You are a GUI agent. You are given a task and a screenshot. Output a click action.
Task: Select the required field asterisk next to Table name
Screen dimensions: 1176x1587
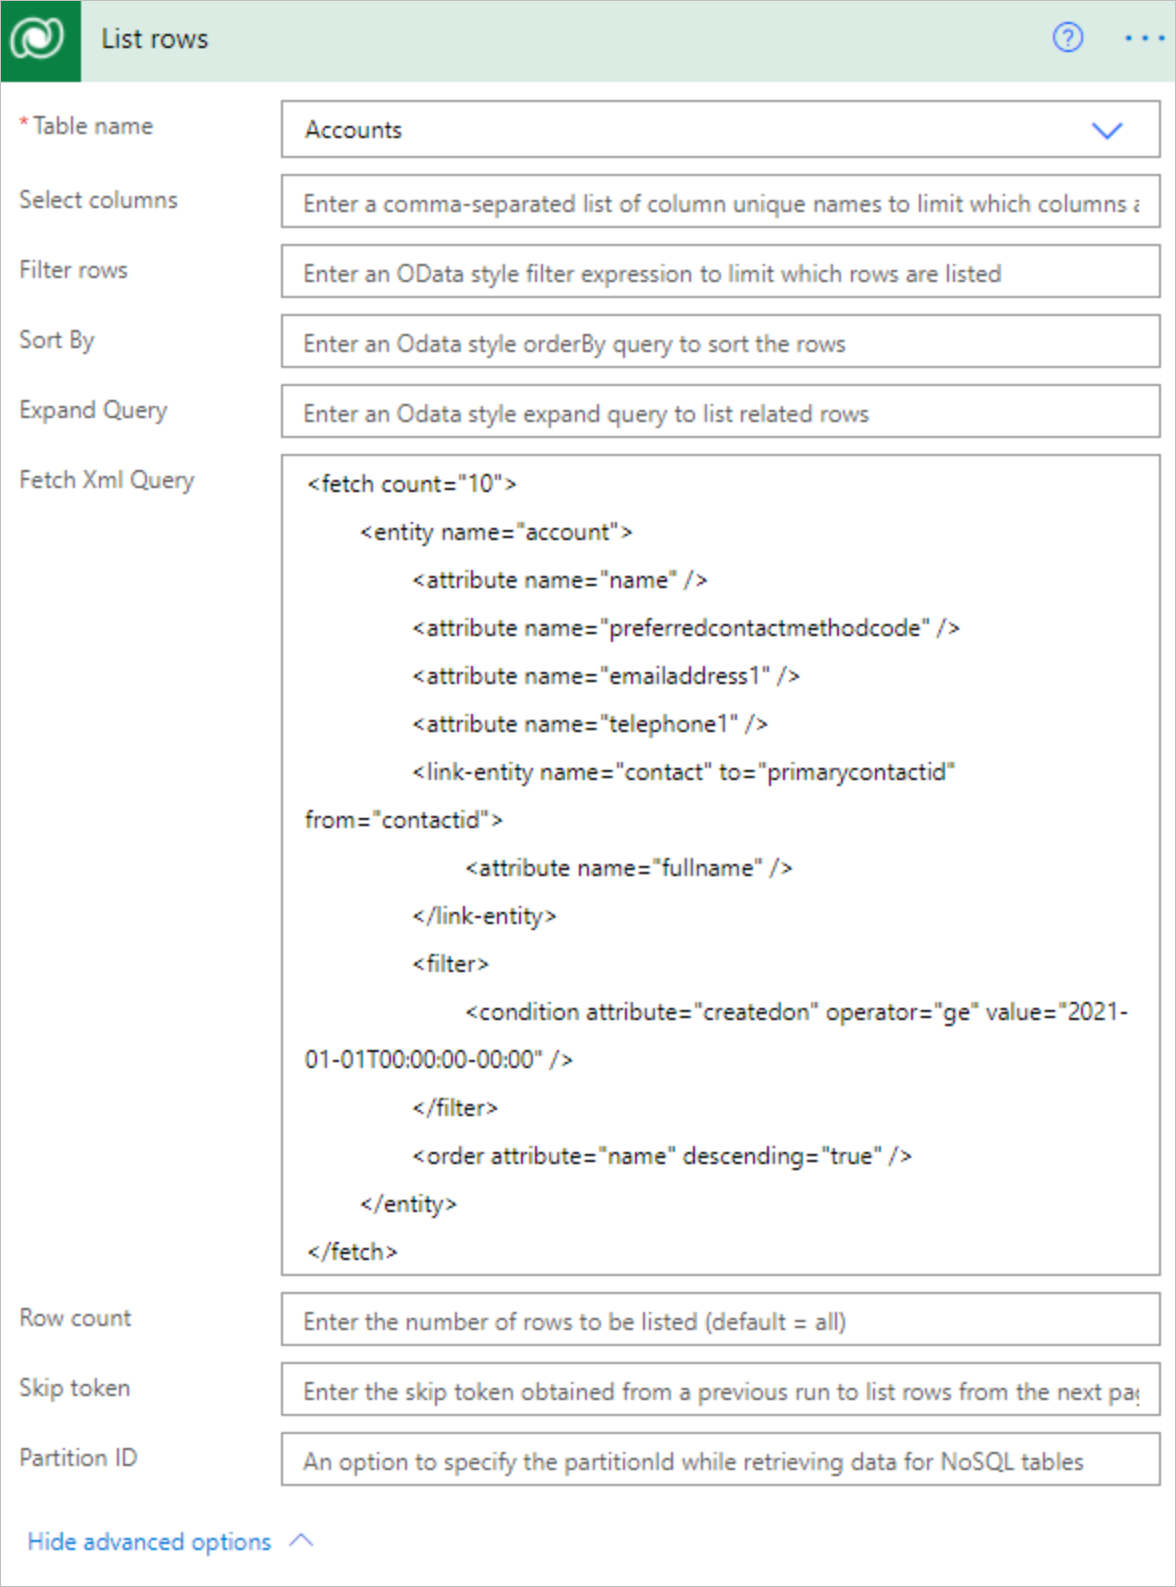click(23, 120)
